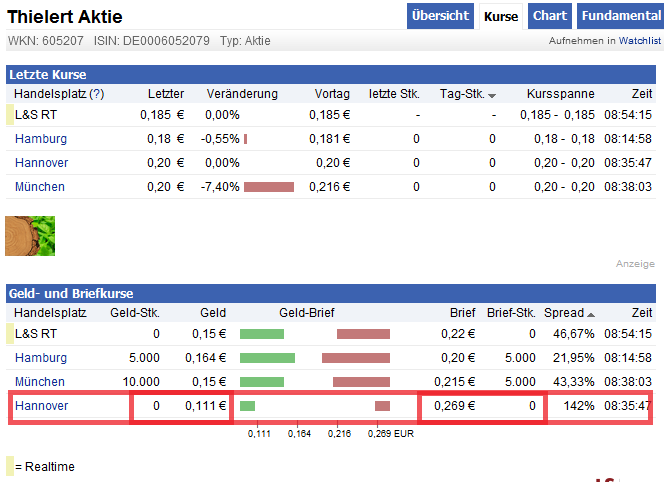Click the Geld-Brief column header
Screen dimensions: 664x482
[307, 313]
